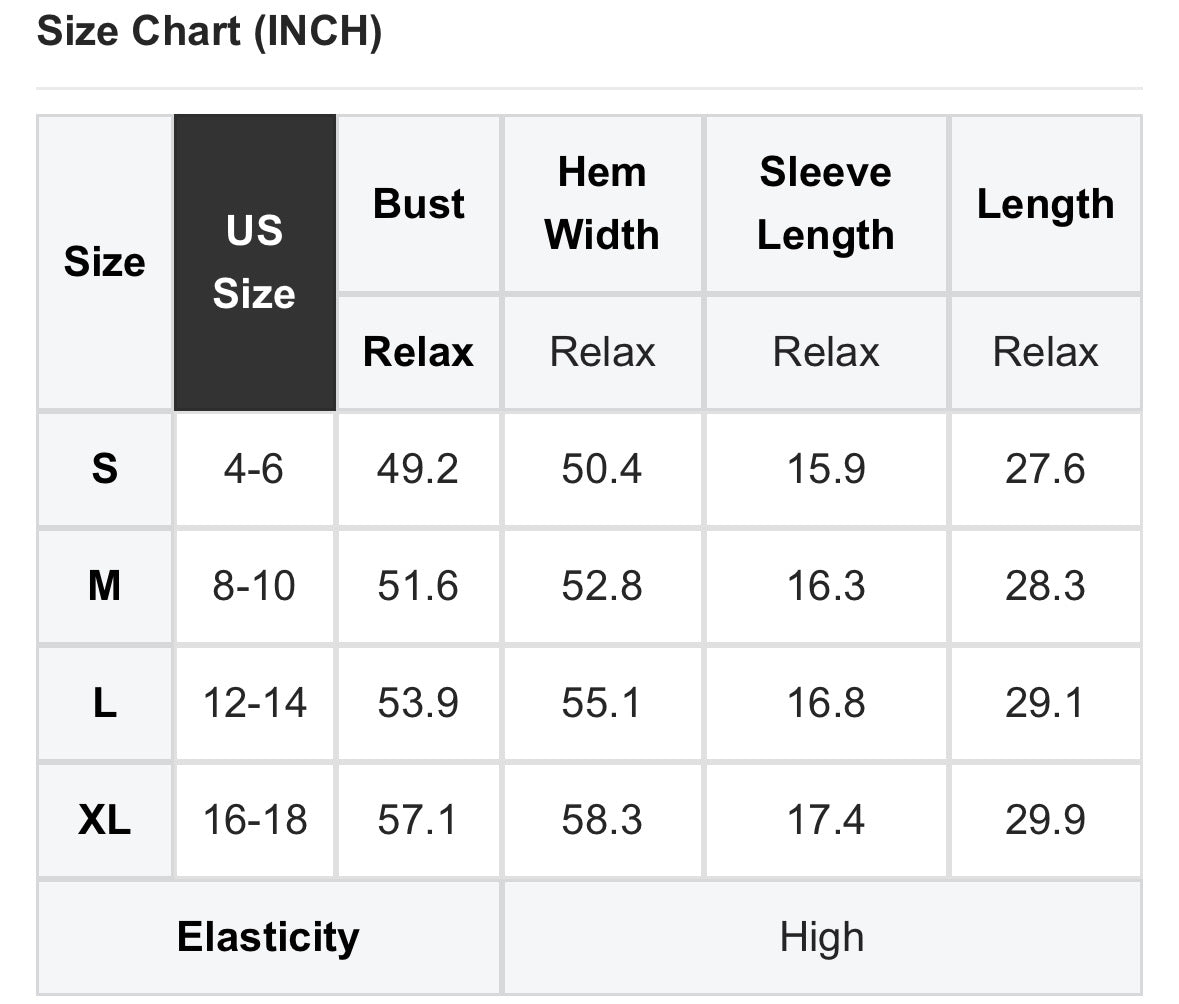
Task: Click the High elasticity value
Action: pos(823,938)
